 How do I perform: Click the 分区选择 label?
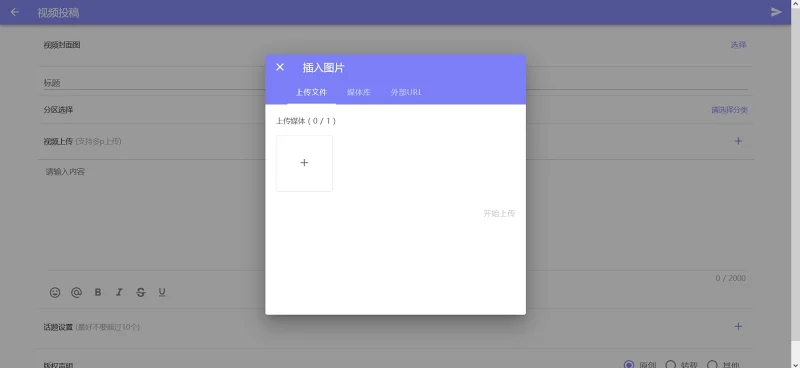click(58, 110)
